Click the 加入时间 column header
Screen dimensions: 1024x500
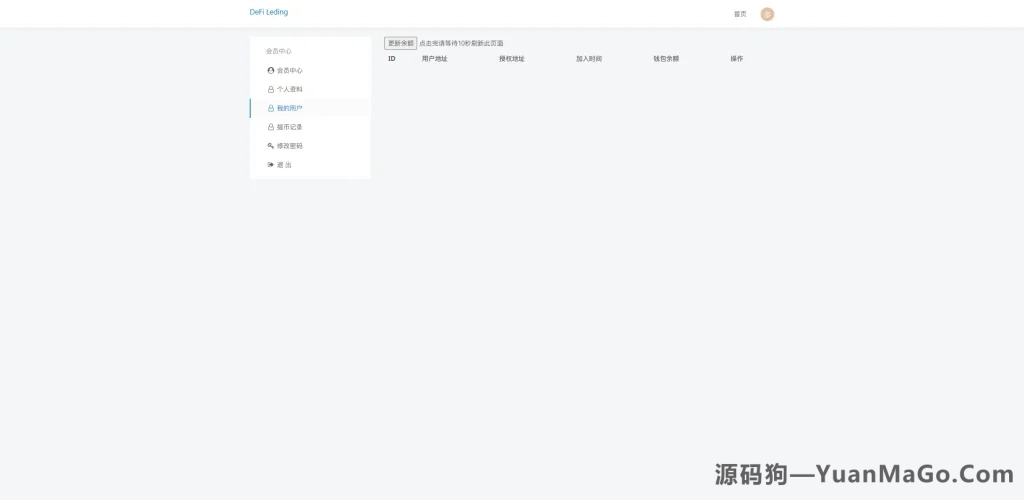click(x=589, y=59)
